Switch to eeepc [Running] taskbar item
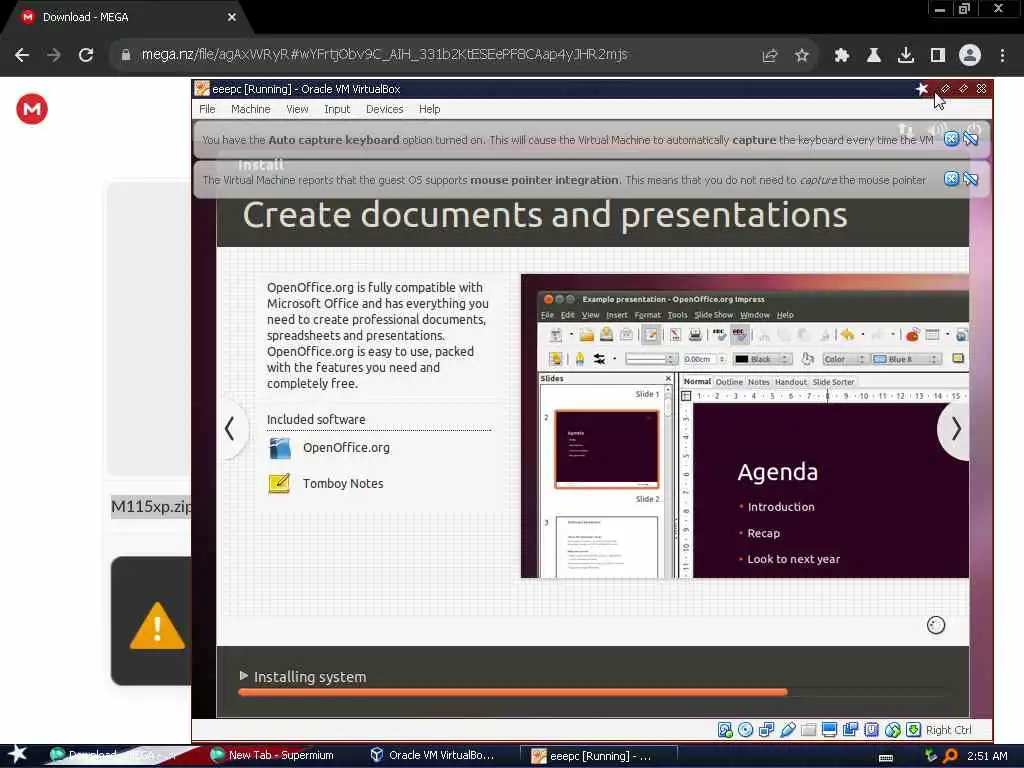This screenshot has width=1024, height=768. click(598, 756)
